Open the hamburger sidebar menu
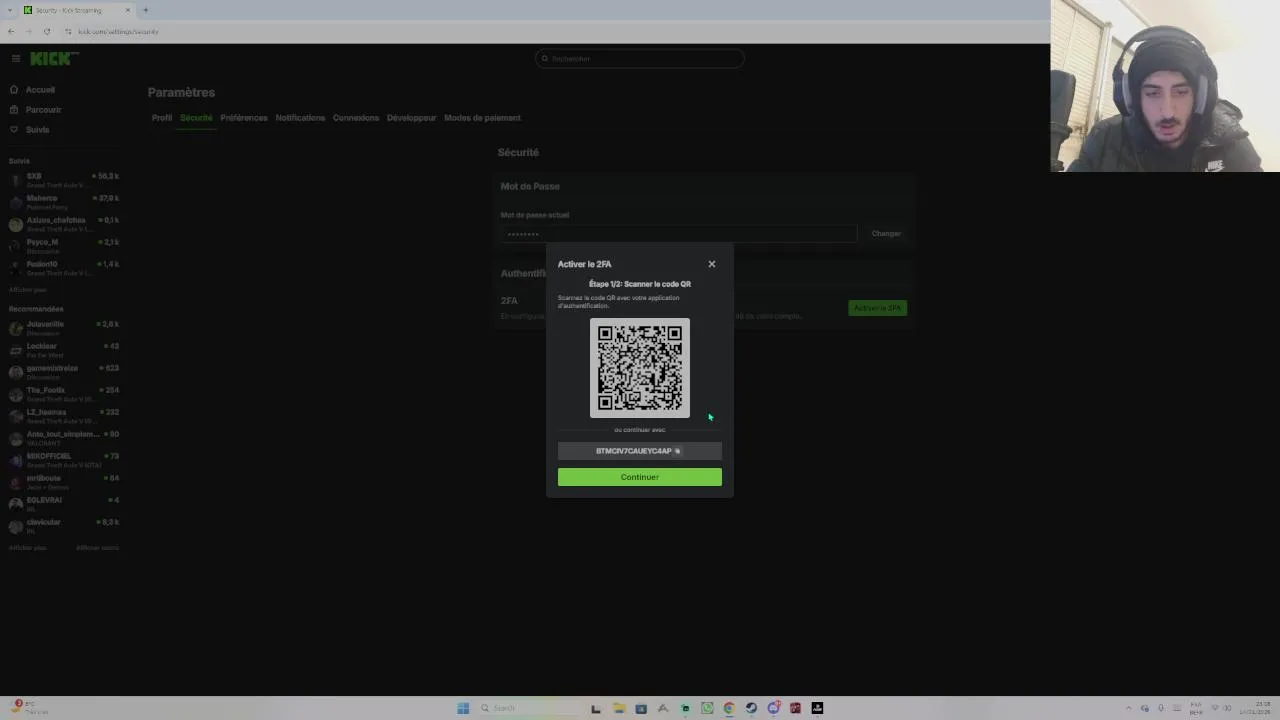1280x720 pixels. 15,59
